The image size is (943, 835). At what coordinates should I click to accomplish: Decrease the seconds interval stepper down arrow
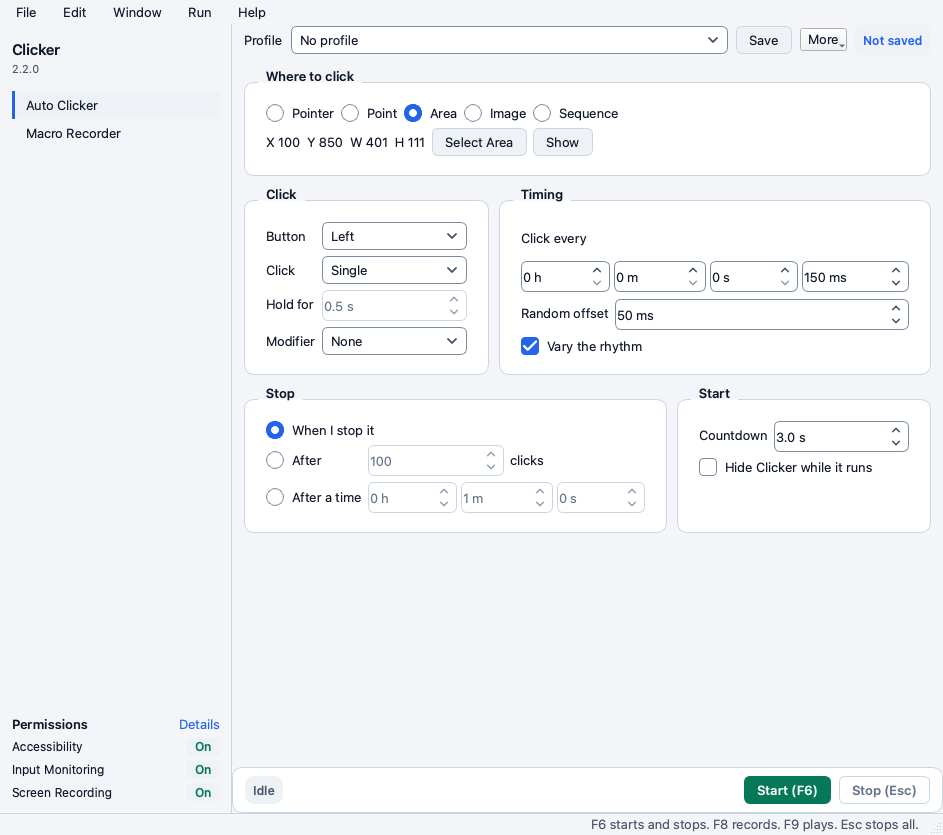pyautogui.click(x=785, y=283)
